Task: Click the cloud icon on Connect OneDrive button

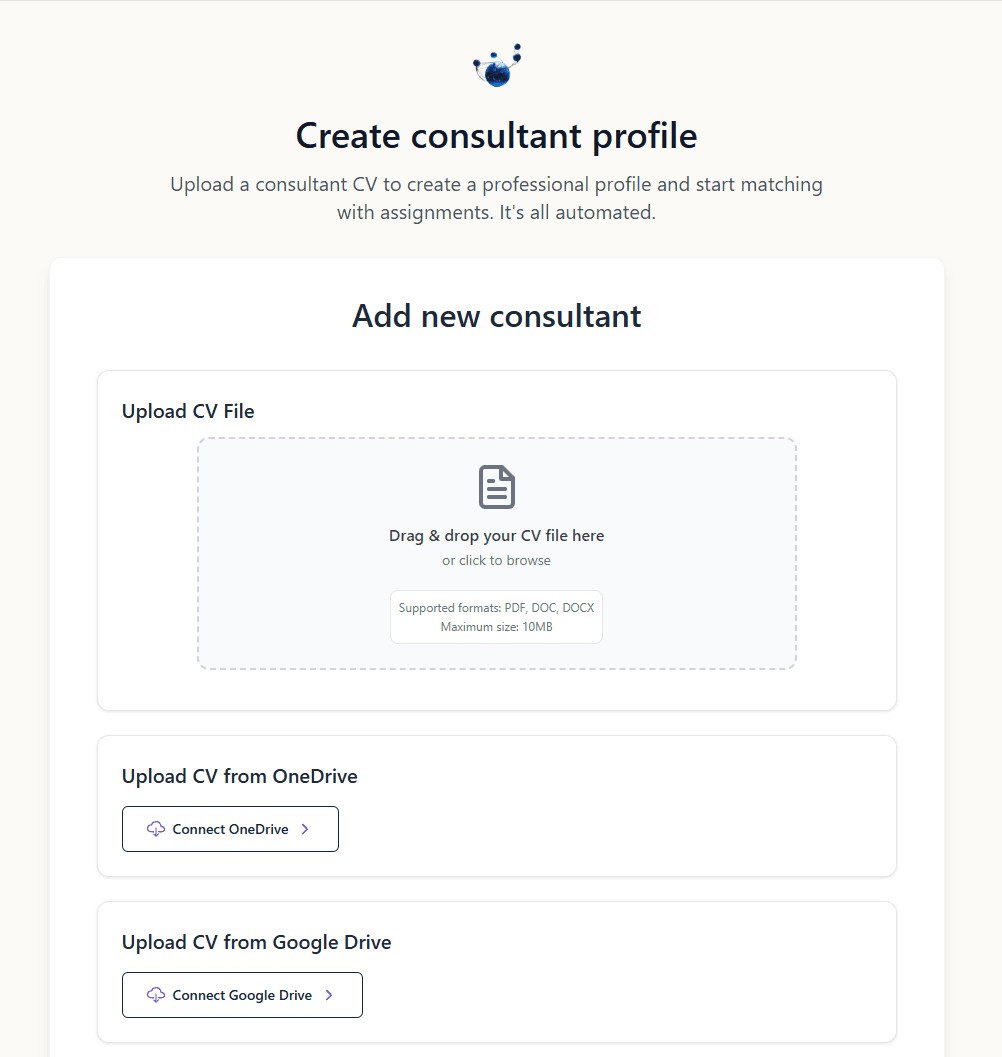Action: [156, 829]
